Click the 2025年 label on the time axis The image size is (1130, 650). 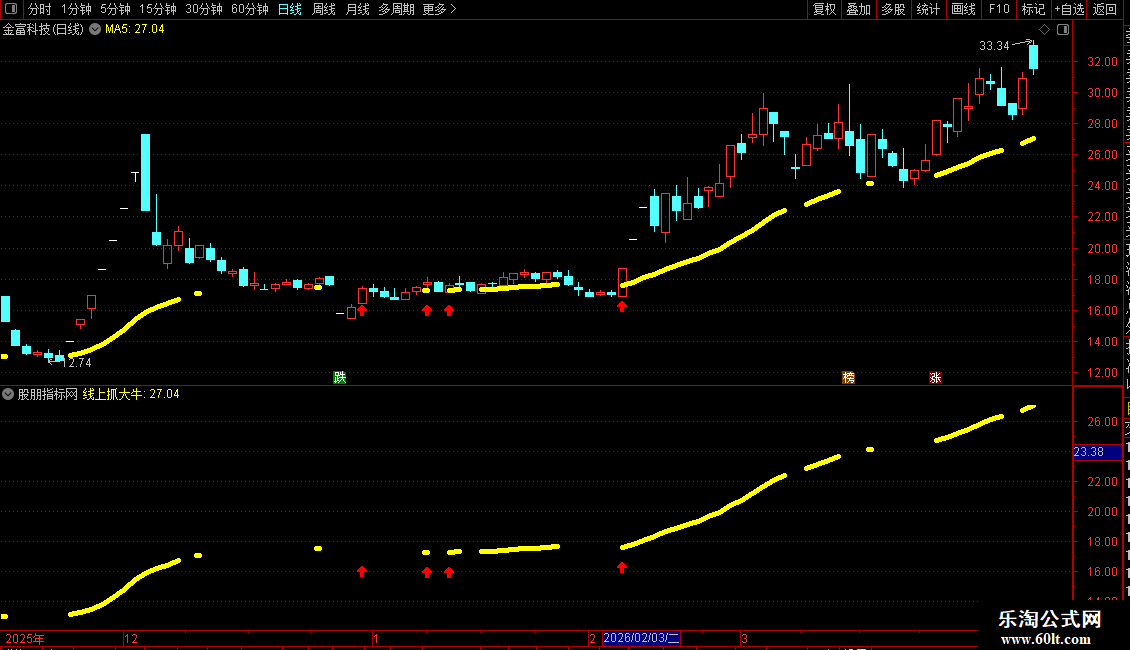point(25,639)
